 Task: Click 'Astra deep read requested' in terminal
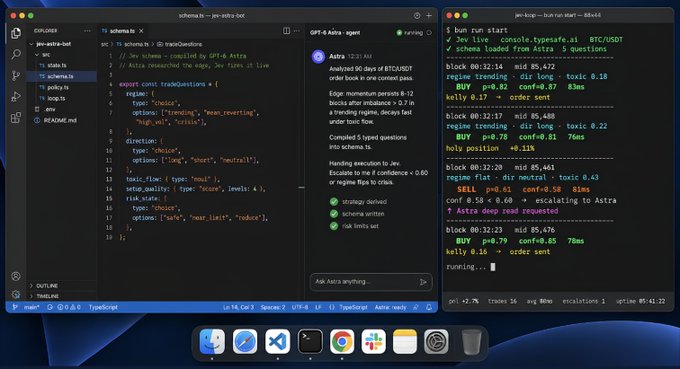click(507, 211)
